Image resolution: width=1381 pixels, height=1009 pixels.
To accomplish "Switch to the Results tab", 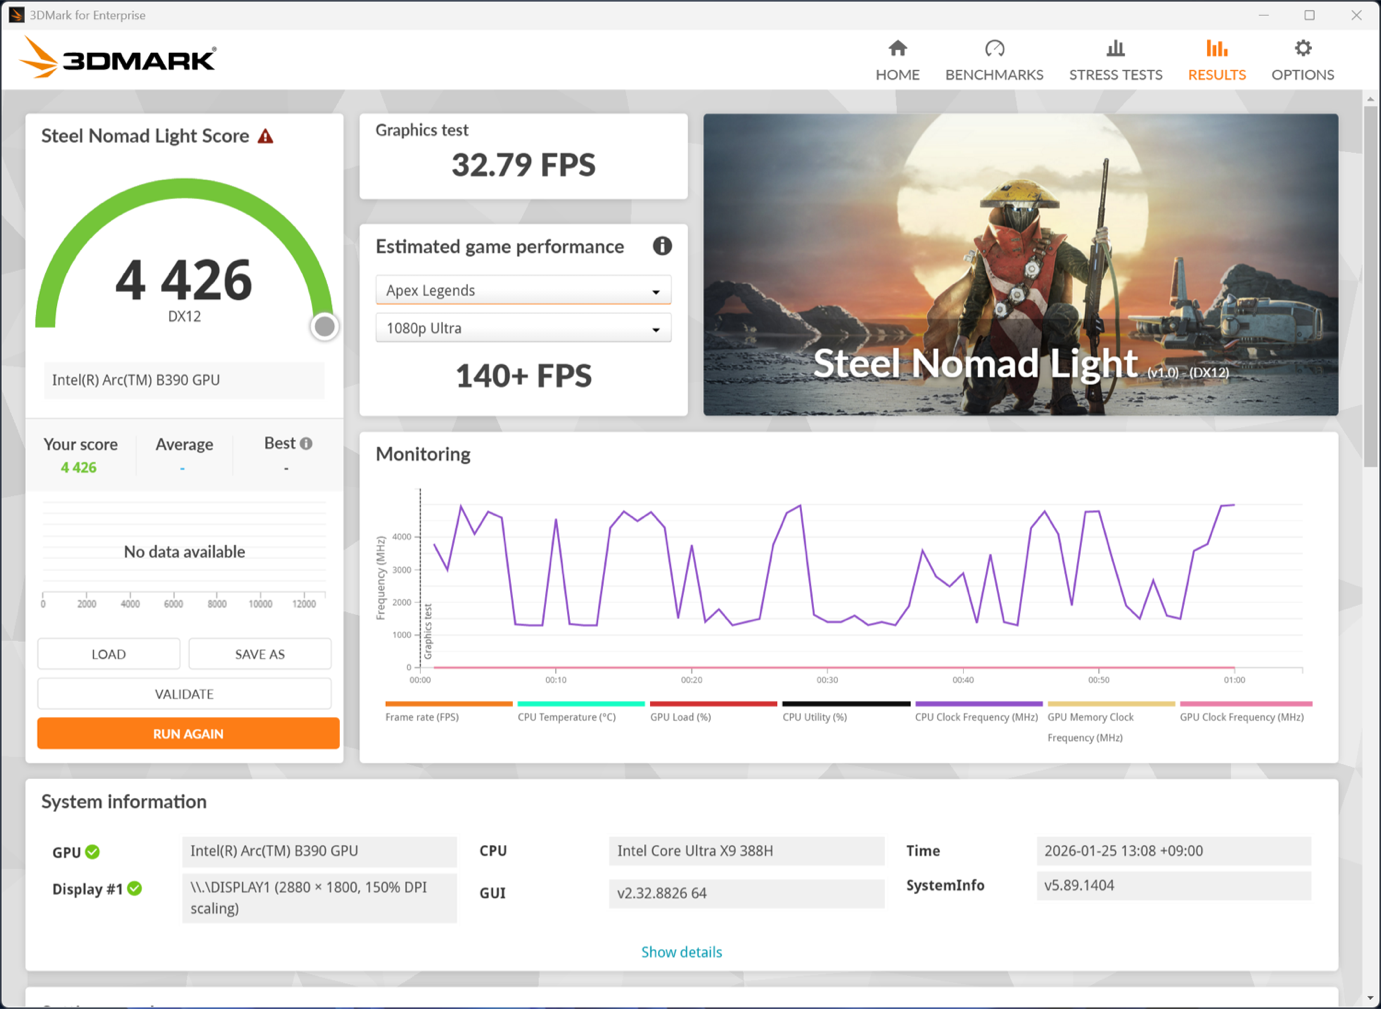I will click(x=1216, y=60).
